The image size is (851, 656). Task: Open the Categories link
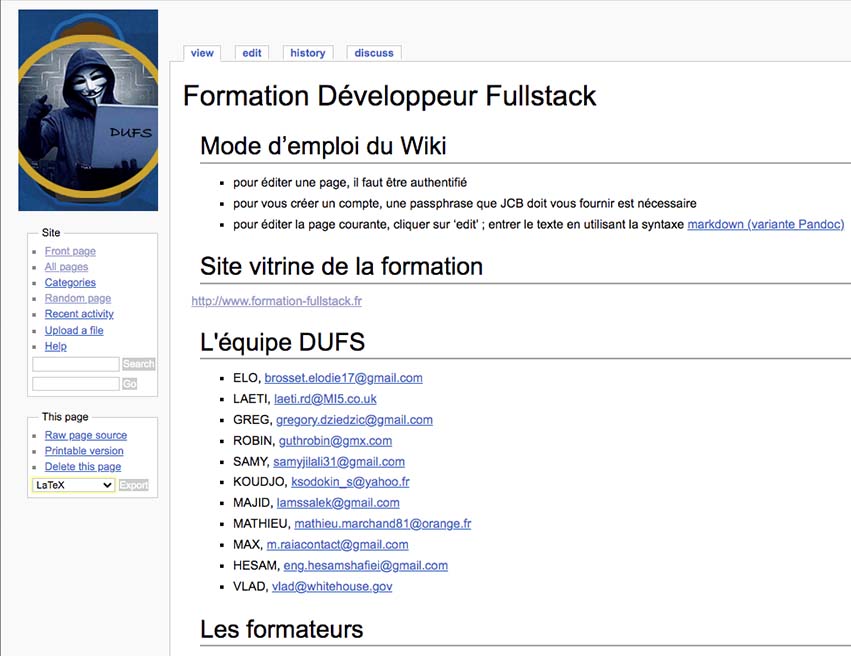coord(70,283)
